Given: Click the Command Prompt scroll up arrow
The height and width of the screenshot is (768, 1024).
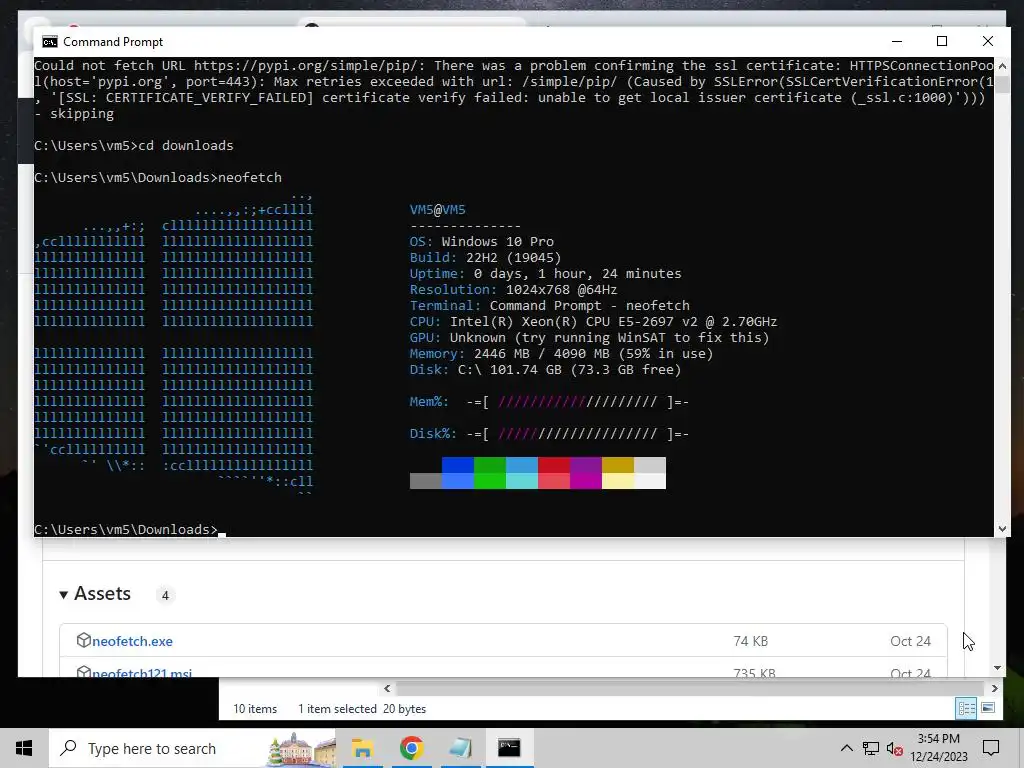Looking at the screenshot, I should (x=1002, y=66).
